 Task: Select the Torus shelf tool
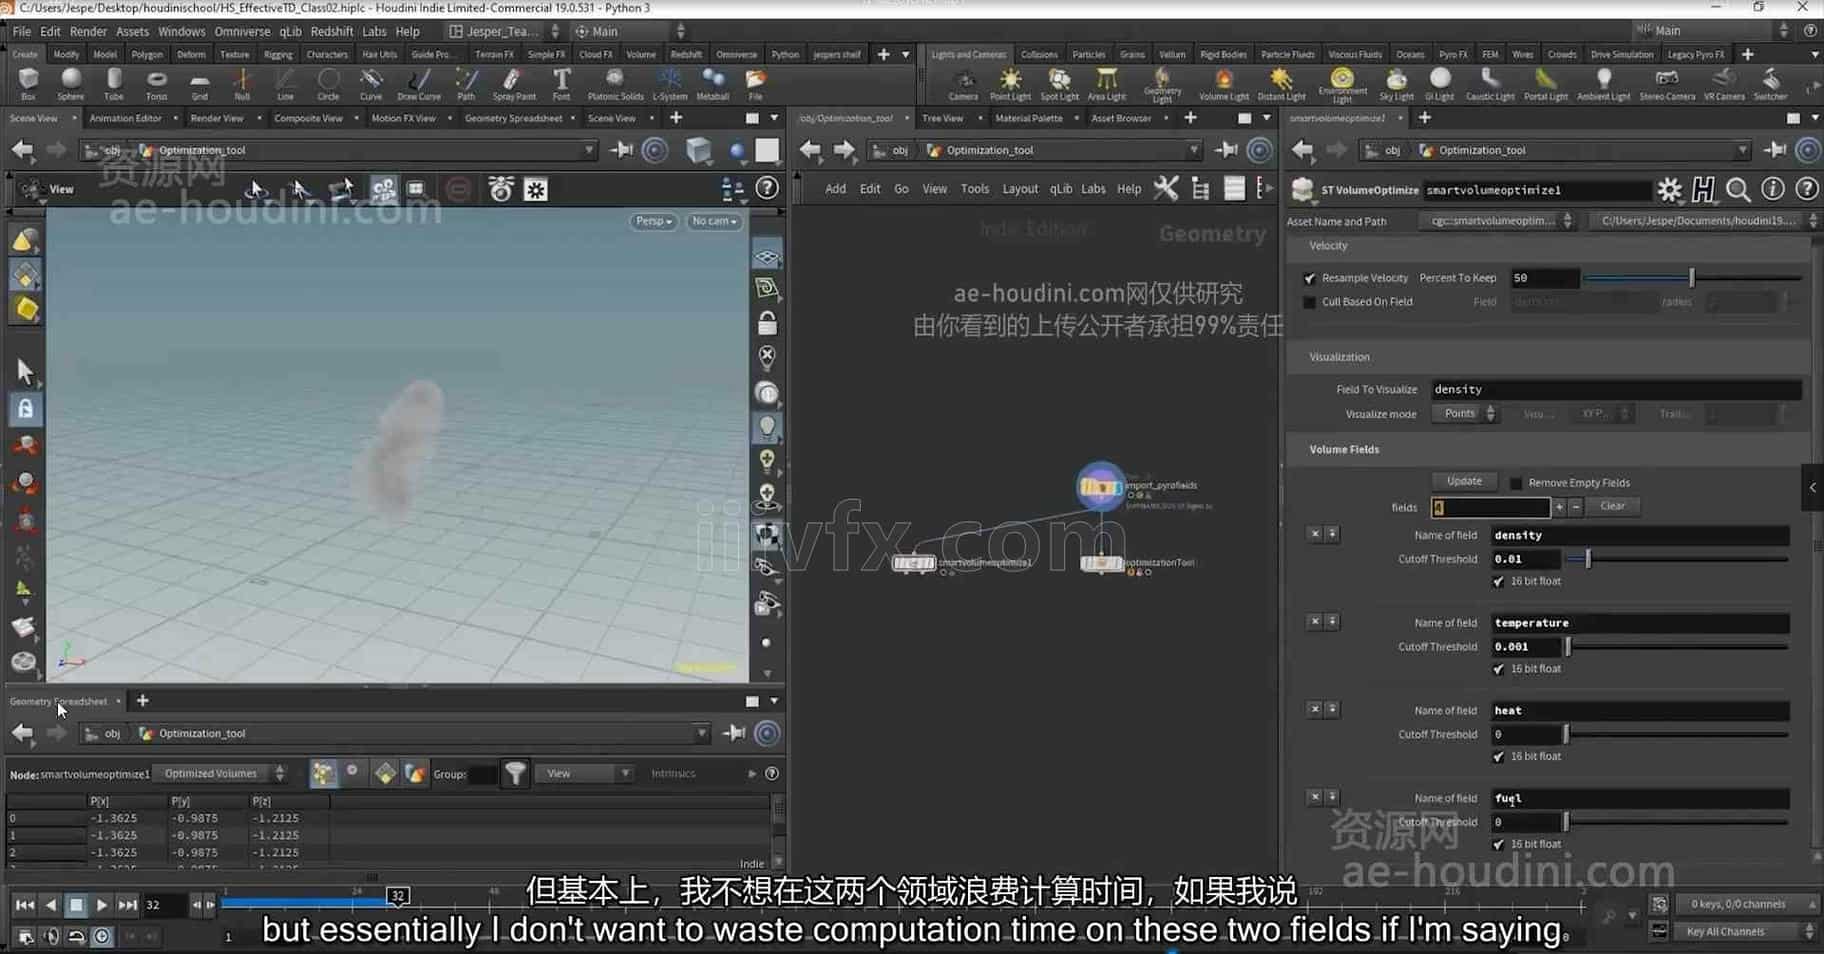pyautogui.click(x=156, y=84)
